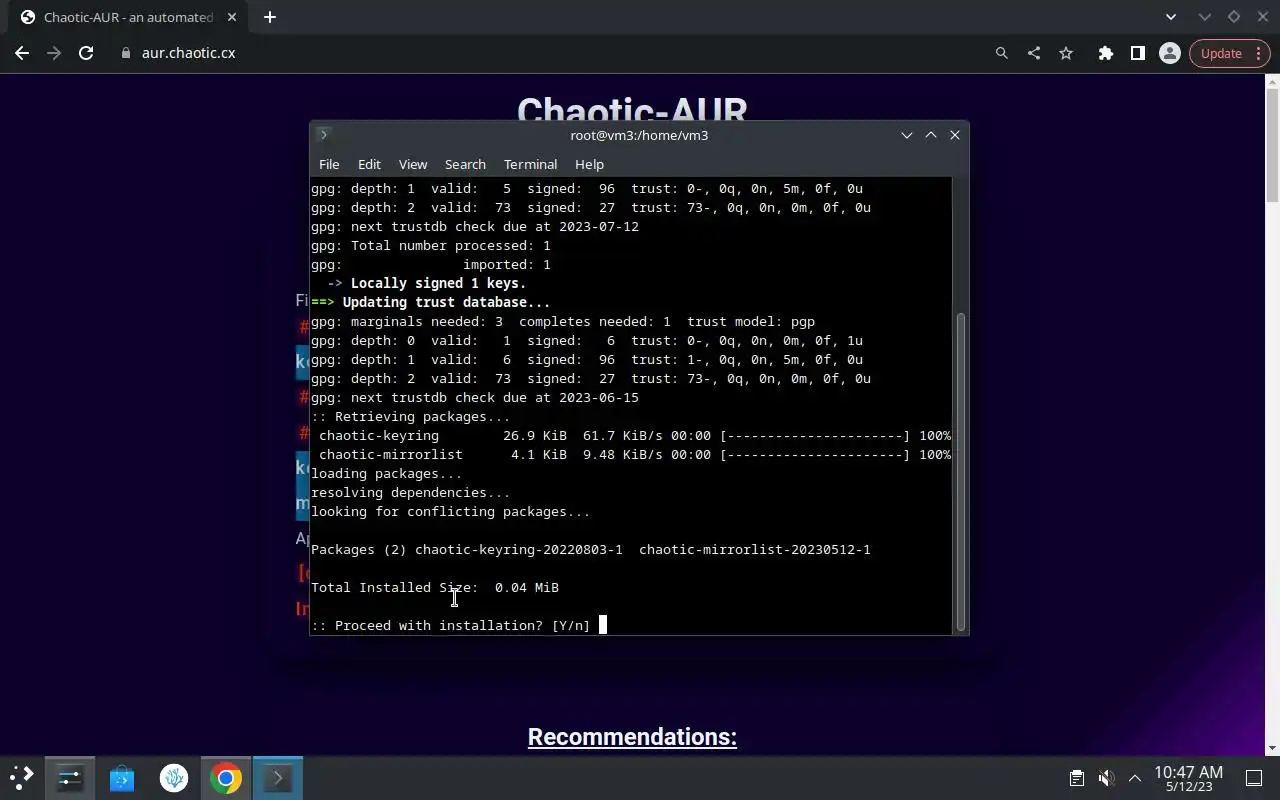Switch to terminal in the taskbar
The height and width of the screenshot is (800, 1280).
coord(278,778)
